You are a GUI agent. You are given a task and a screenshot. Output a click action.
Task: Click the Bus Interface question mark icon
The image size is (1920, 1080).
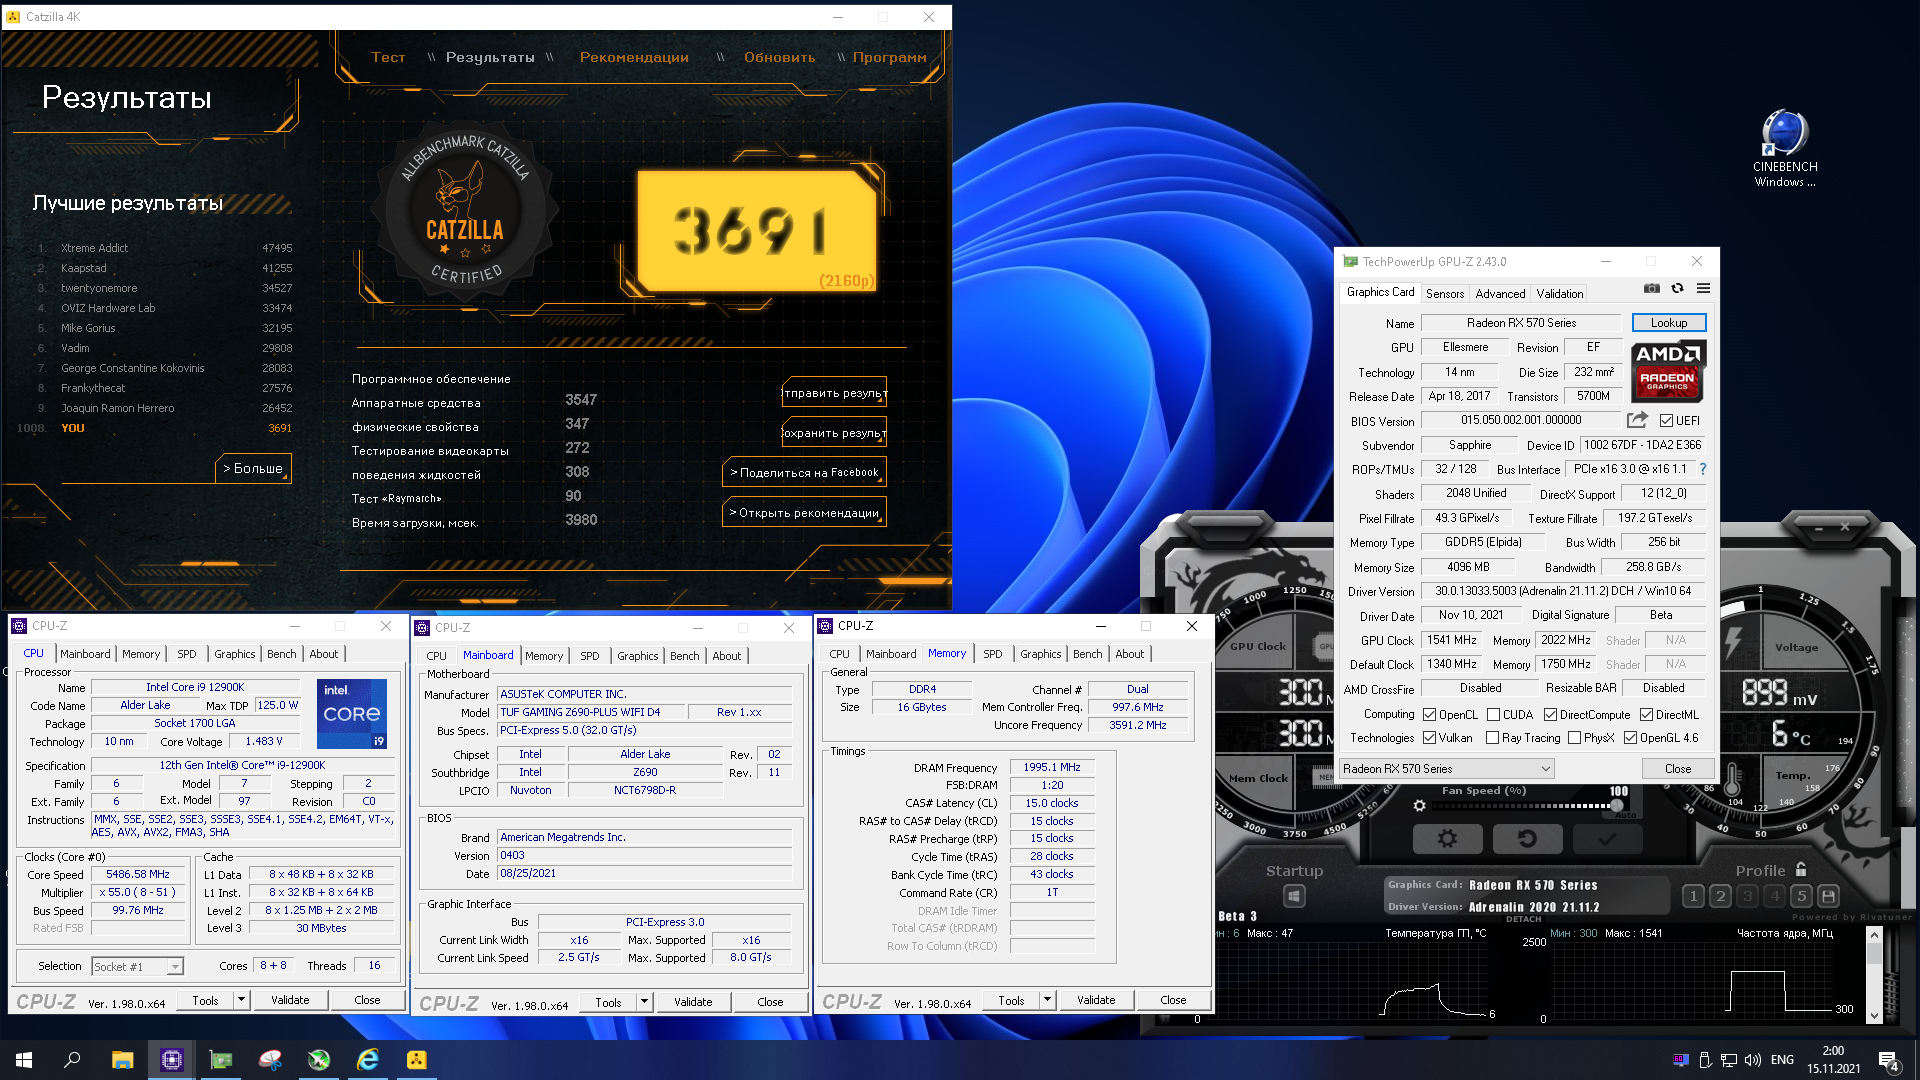click(1703, 469)
